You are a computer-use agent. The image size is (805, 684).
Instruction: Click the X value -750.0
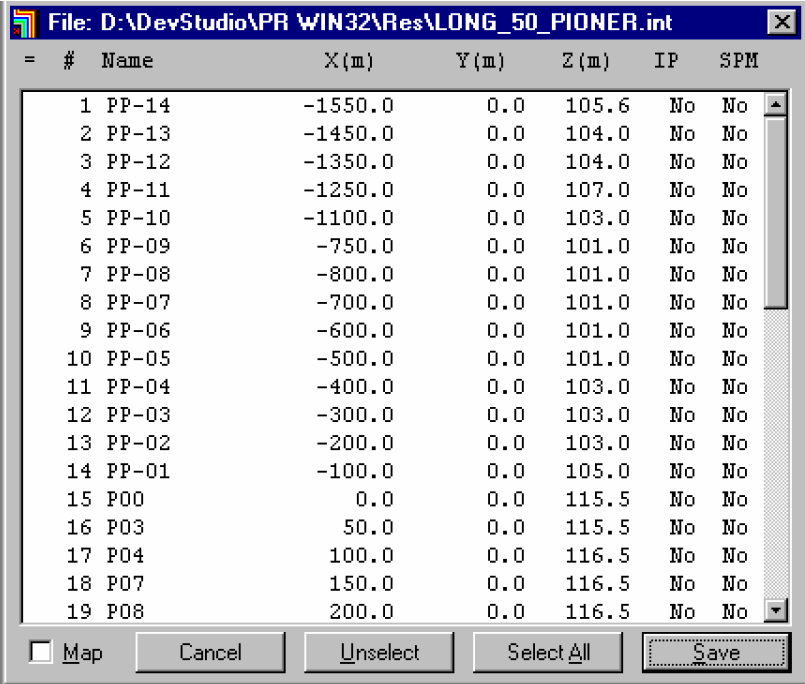pyautogui.click(x=355, y=246)
